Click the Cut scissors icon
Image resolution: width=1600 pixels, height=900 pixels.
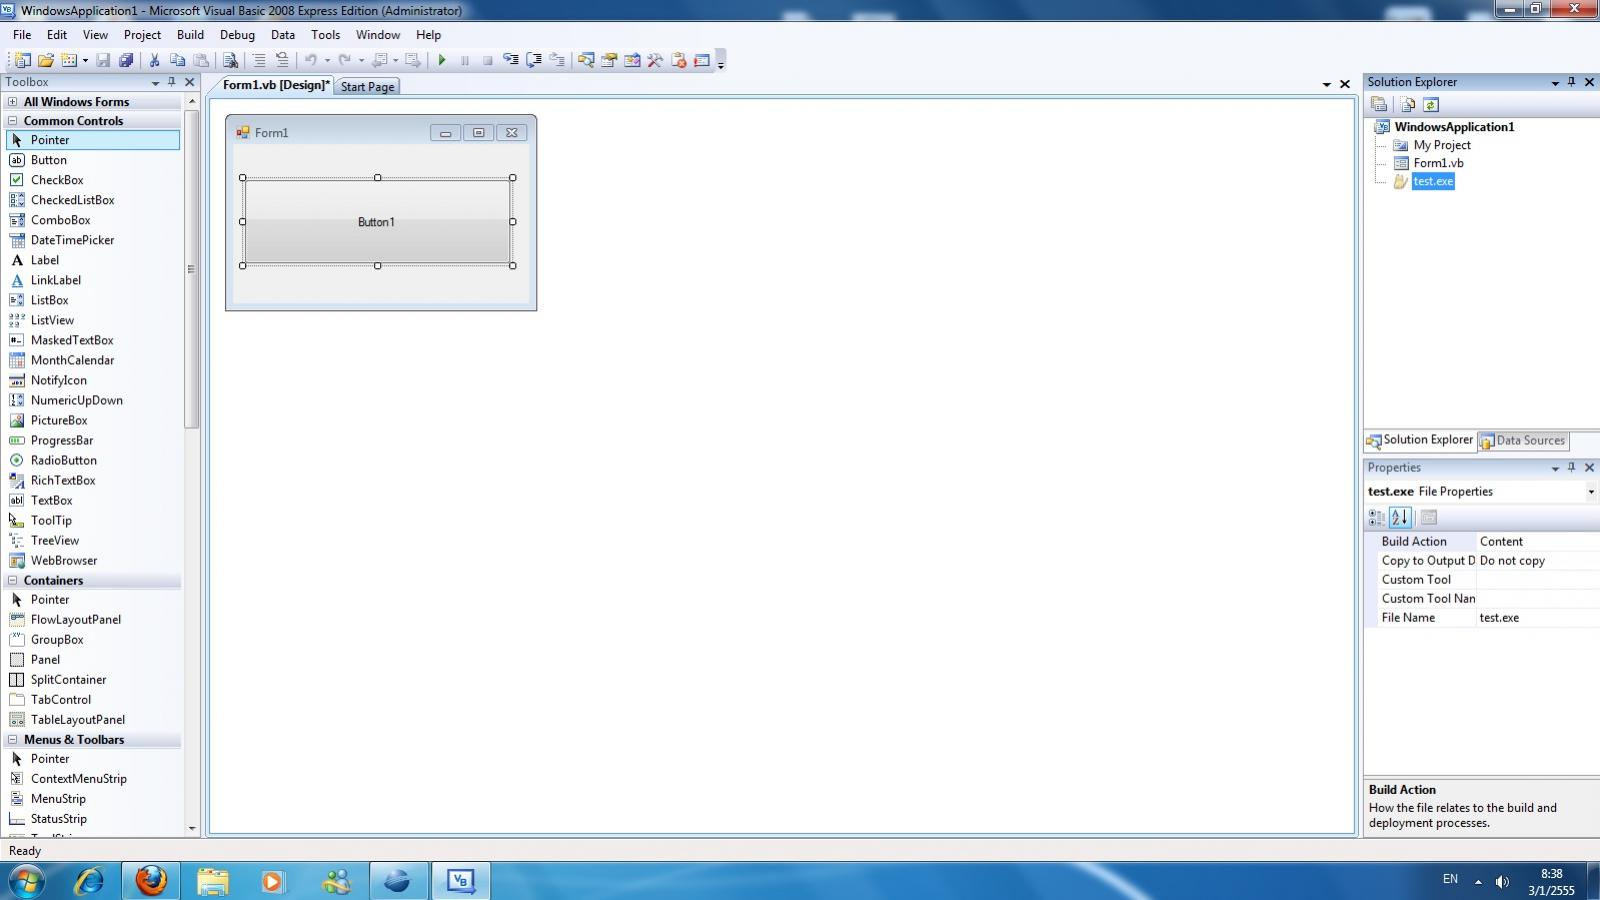point(155,60)
